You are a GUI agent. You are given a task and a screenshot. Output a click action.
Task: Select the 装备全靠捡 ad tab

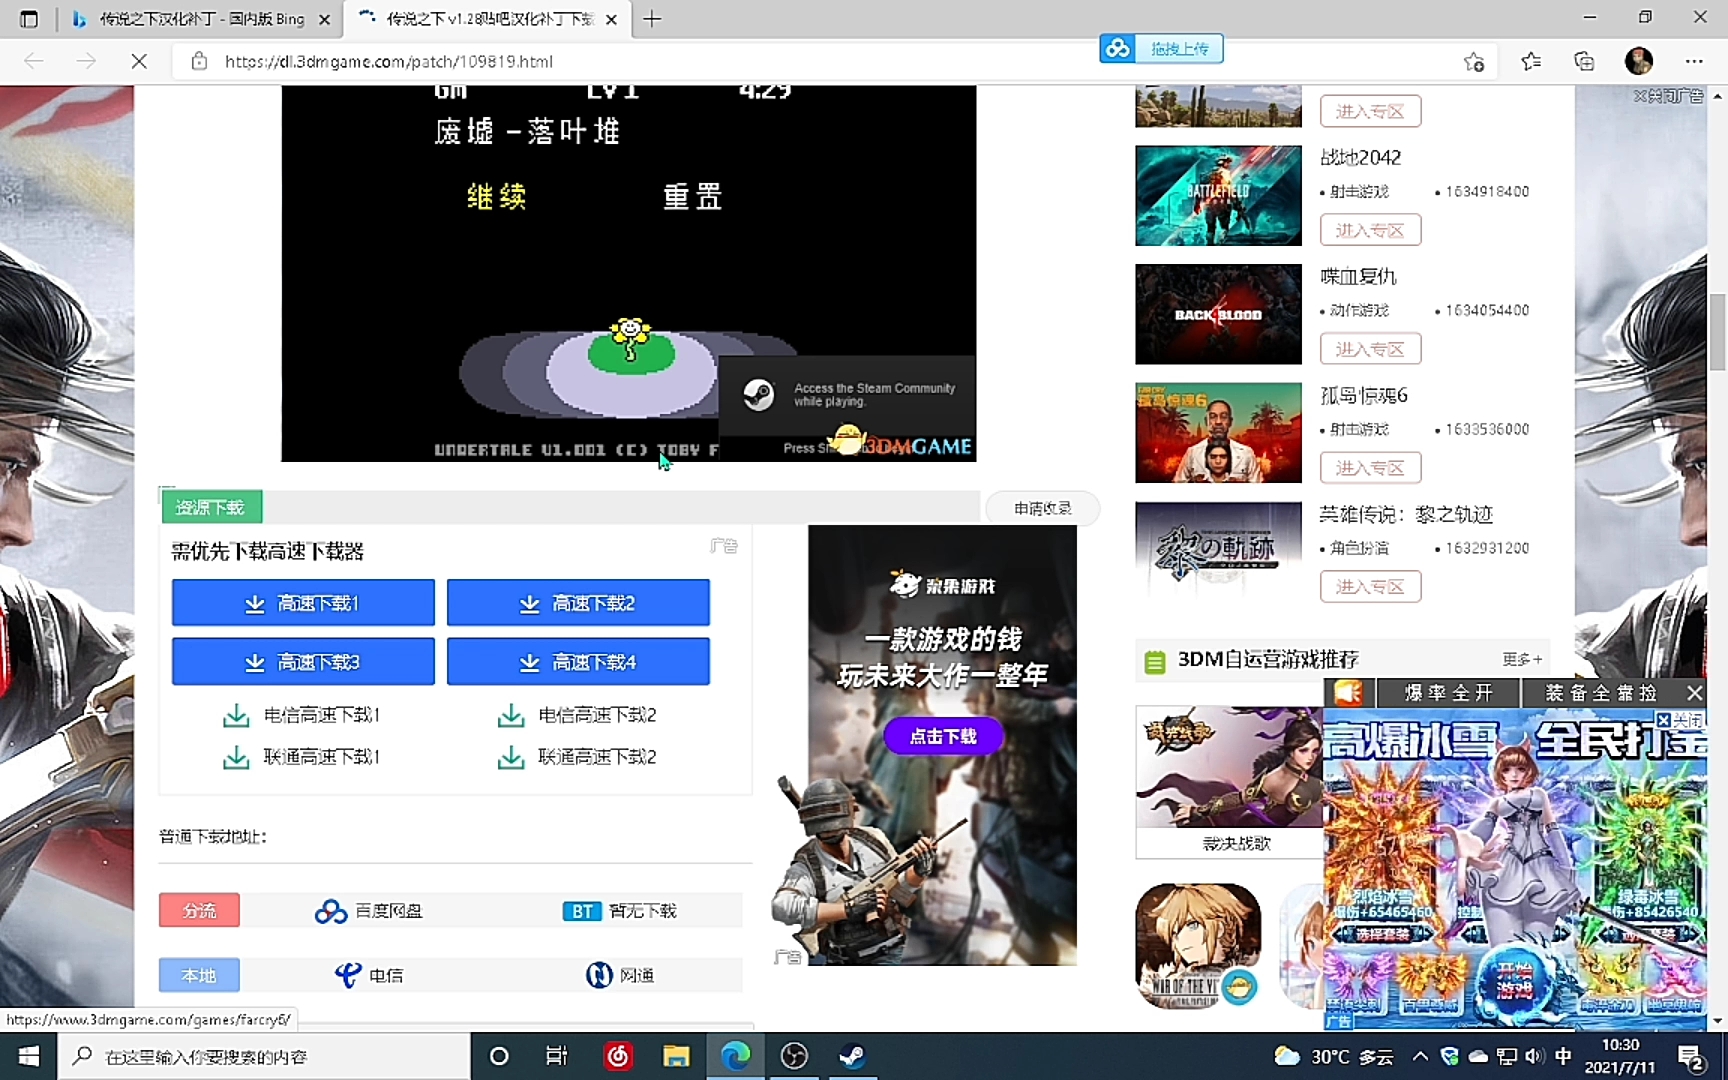[x=1601, y=693]
